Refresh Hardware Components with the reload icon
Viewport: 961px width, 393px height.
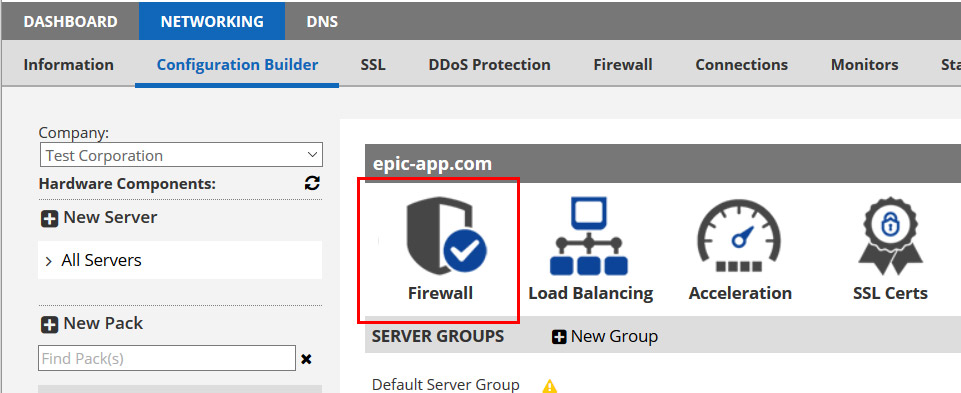point(312,183)
